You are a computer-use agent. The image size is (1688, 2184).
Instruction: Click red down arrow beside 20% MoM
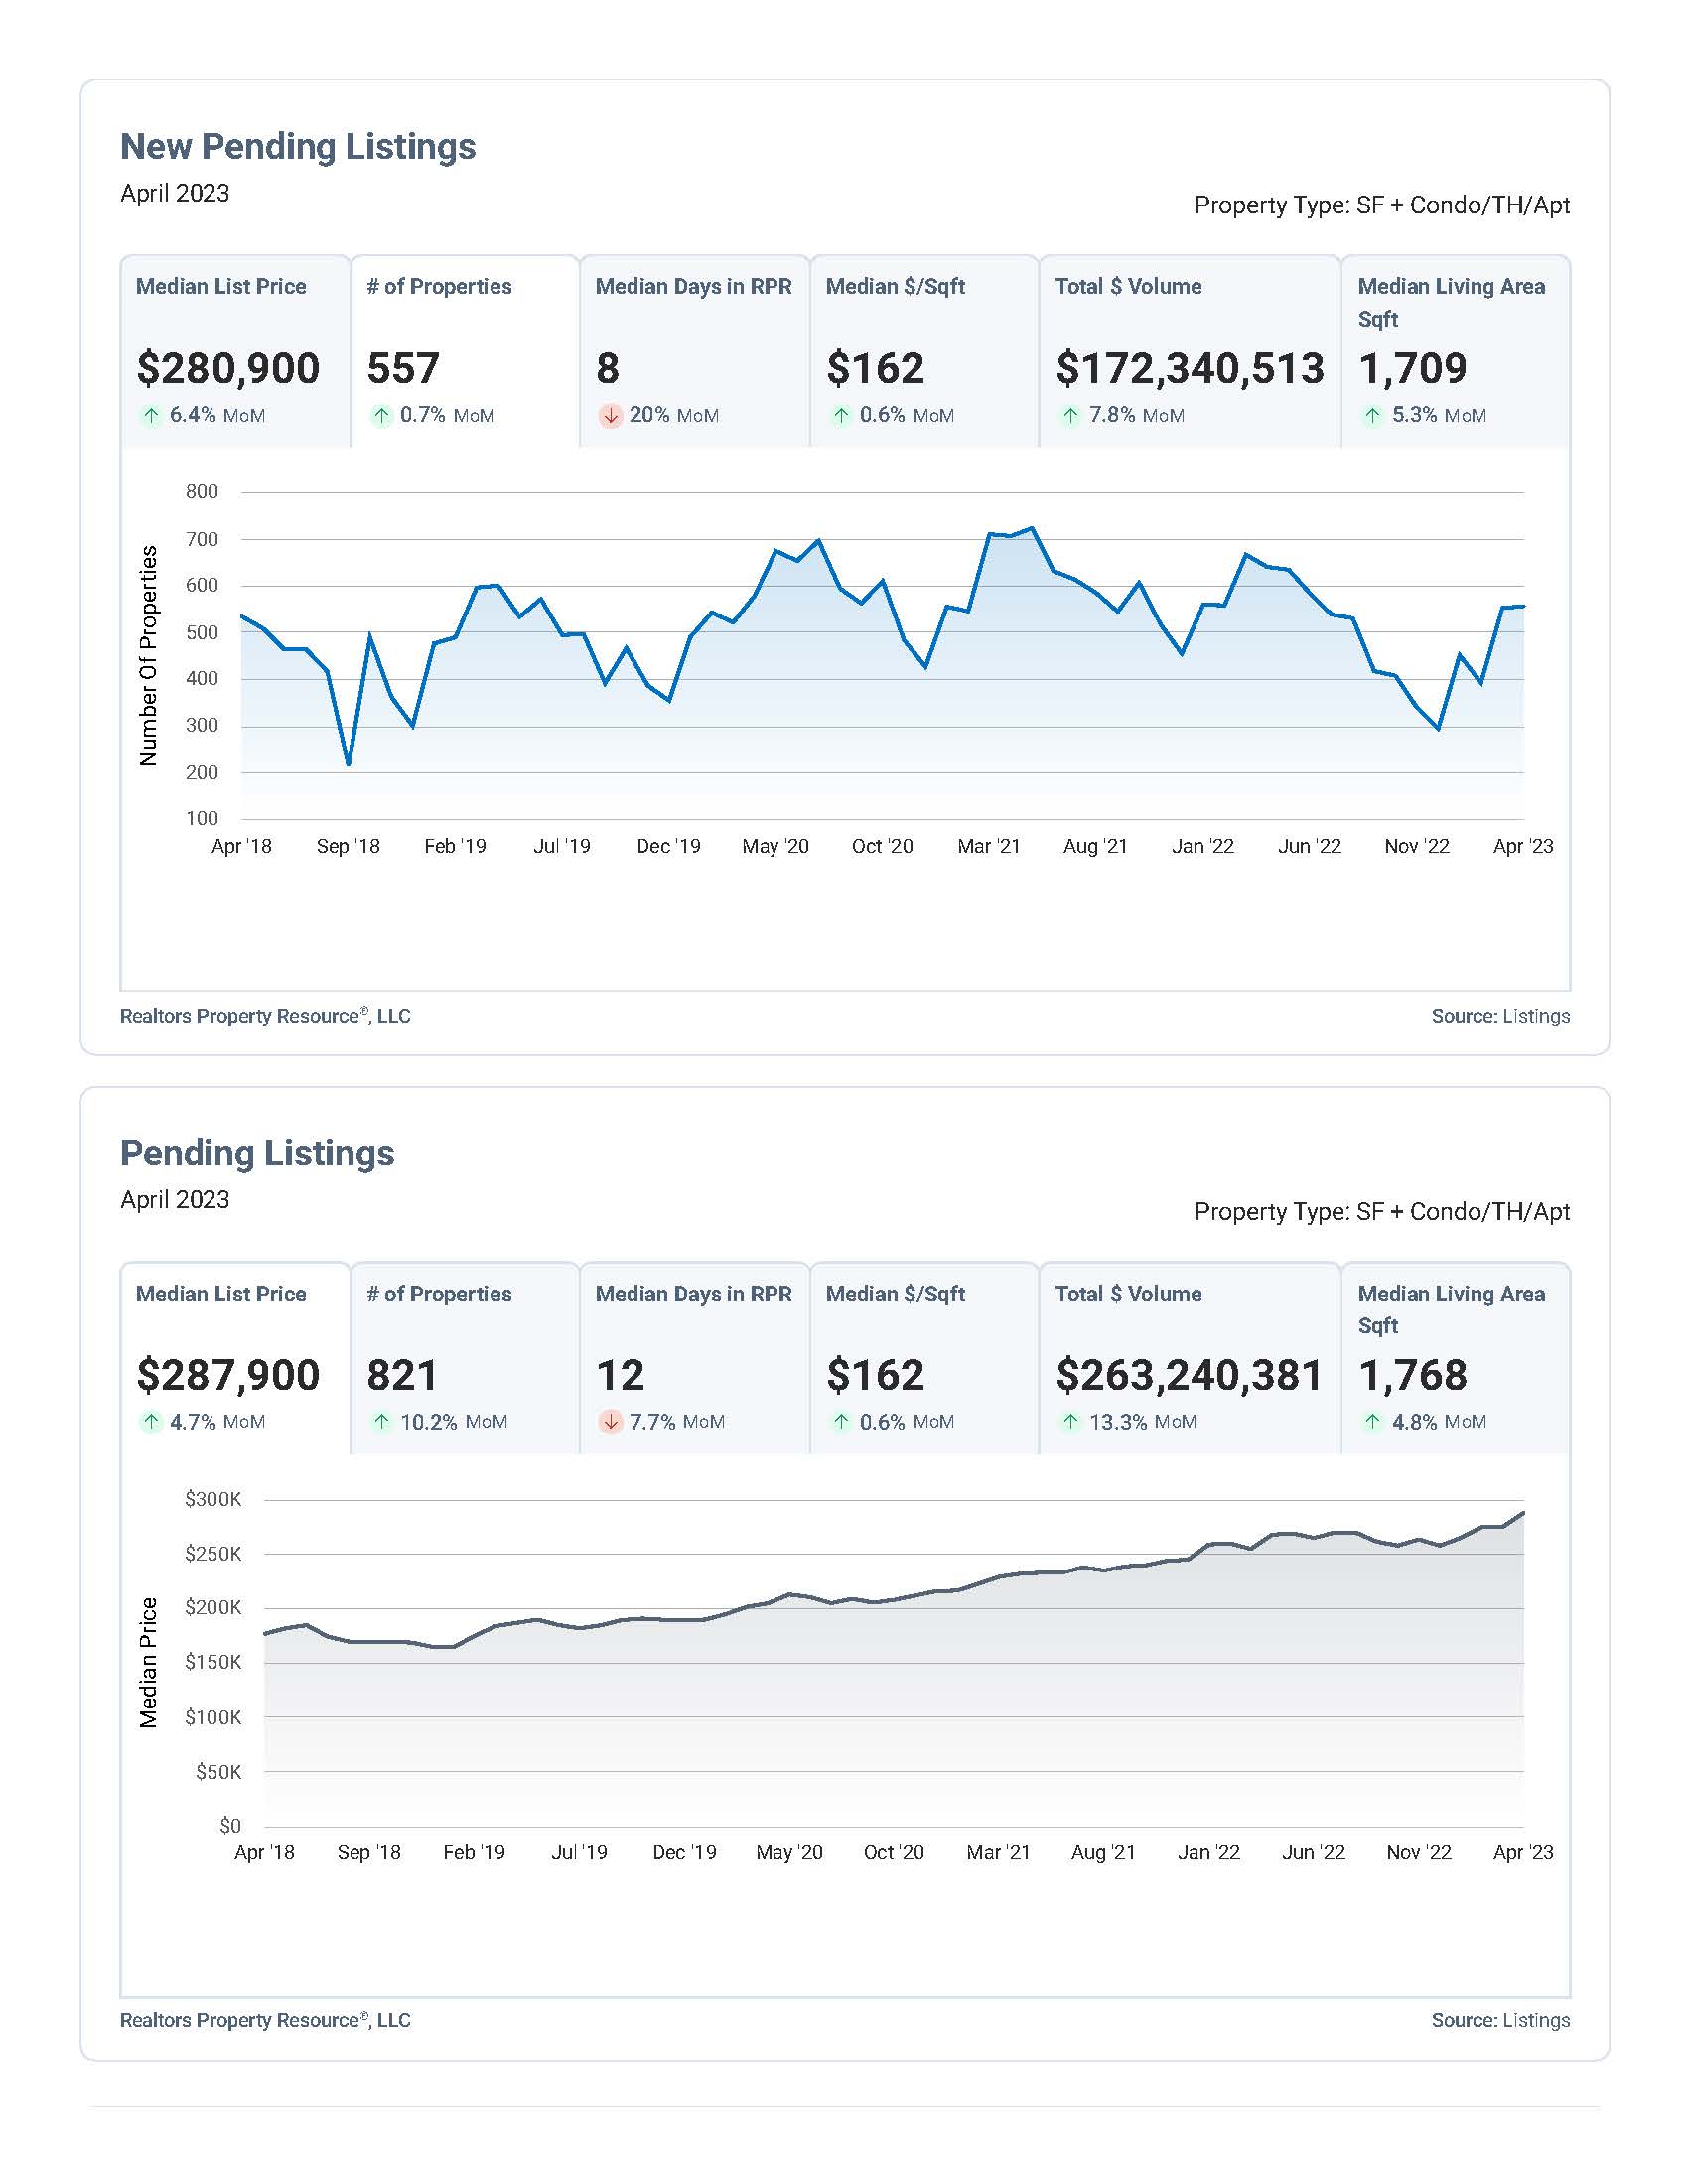tap(610, 415)
